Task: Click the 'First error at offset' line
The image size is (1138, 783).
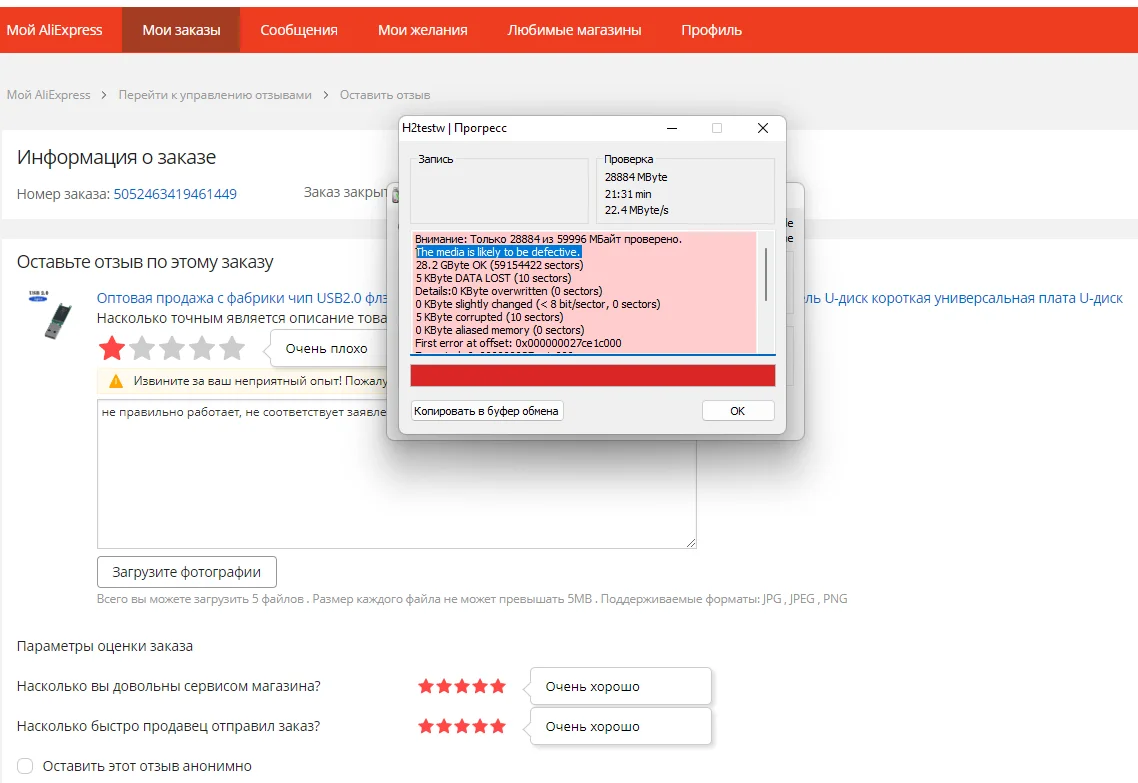Action: click(x=518, y=343)
